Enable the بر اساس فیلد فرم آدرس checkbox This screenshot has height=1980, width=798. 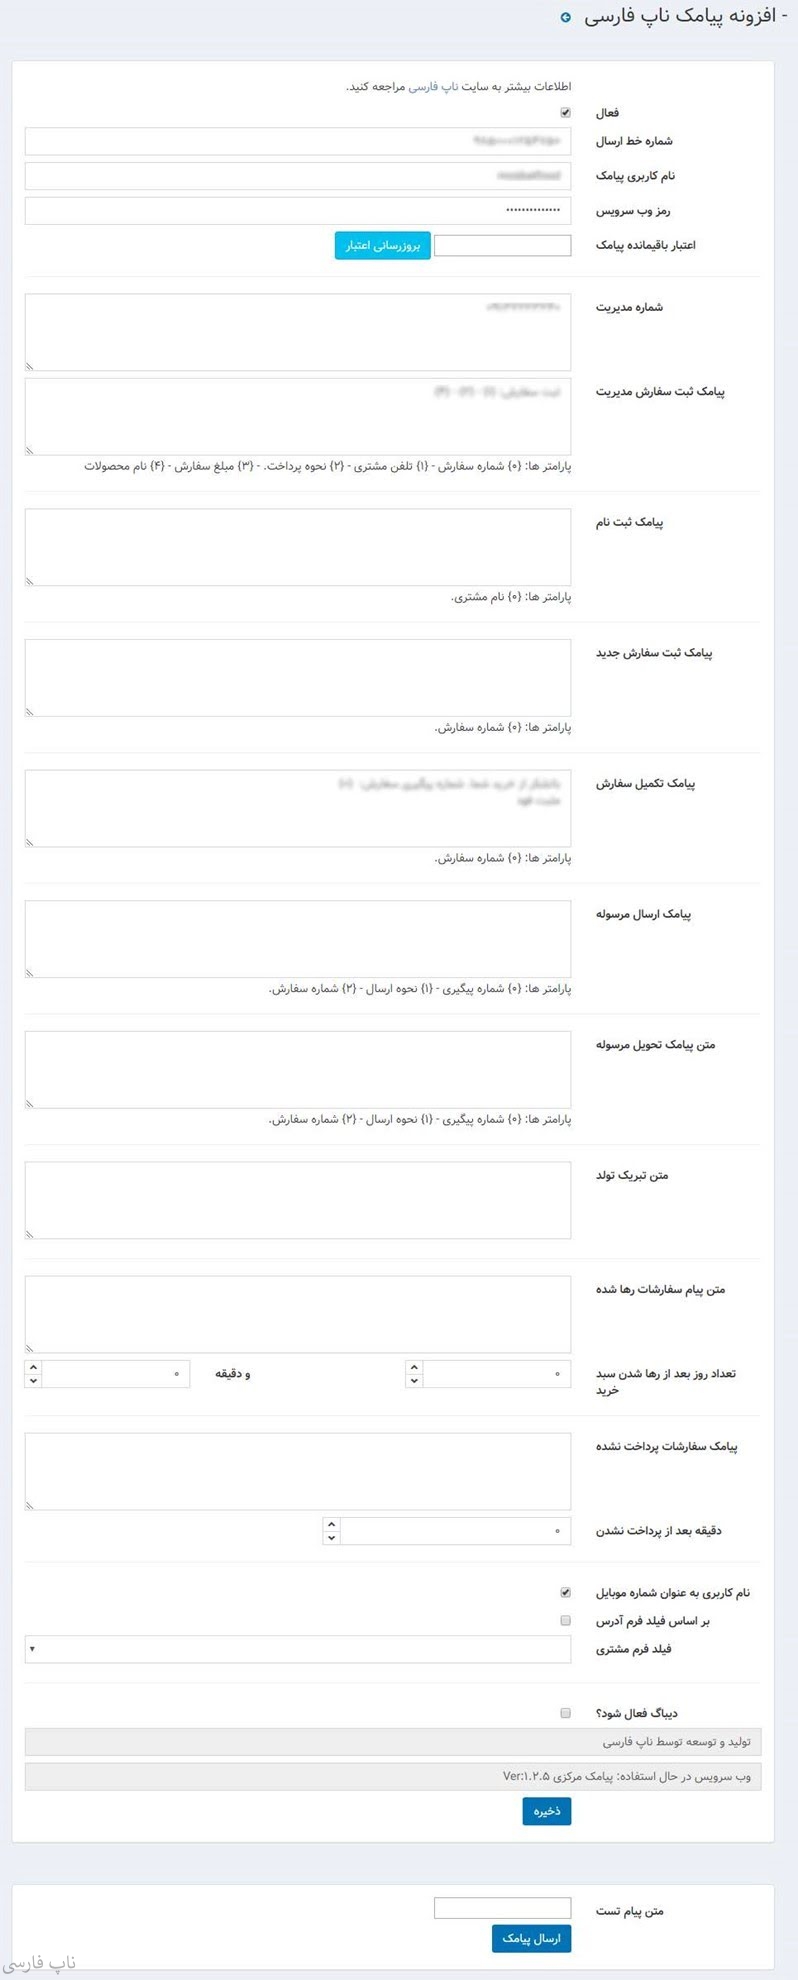click(566, 1620)
